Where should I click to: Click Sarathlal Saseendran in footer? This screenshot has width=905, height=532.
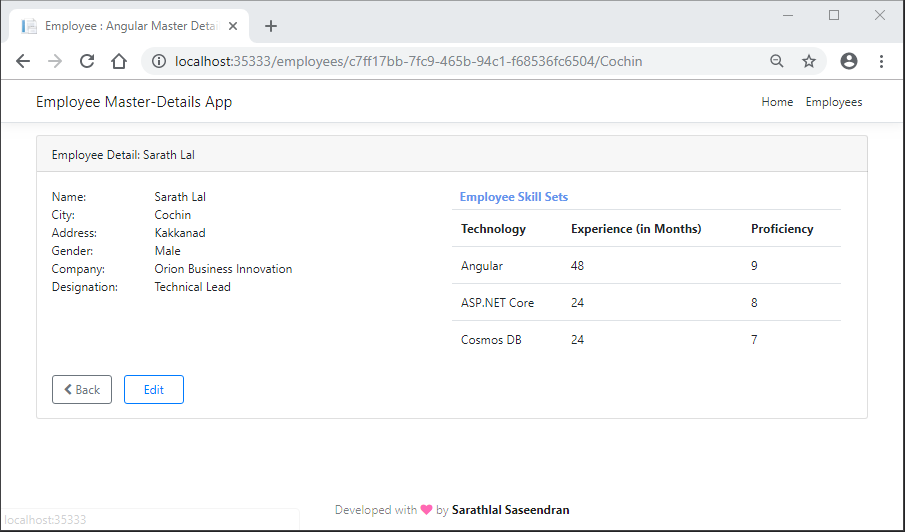tap(511, 510)
